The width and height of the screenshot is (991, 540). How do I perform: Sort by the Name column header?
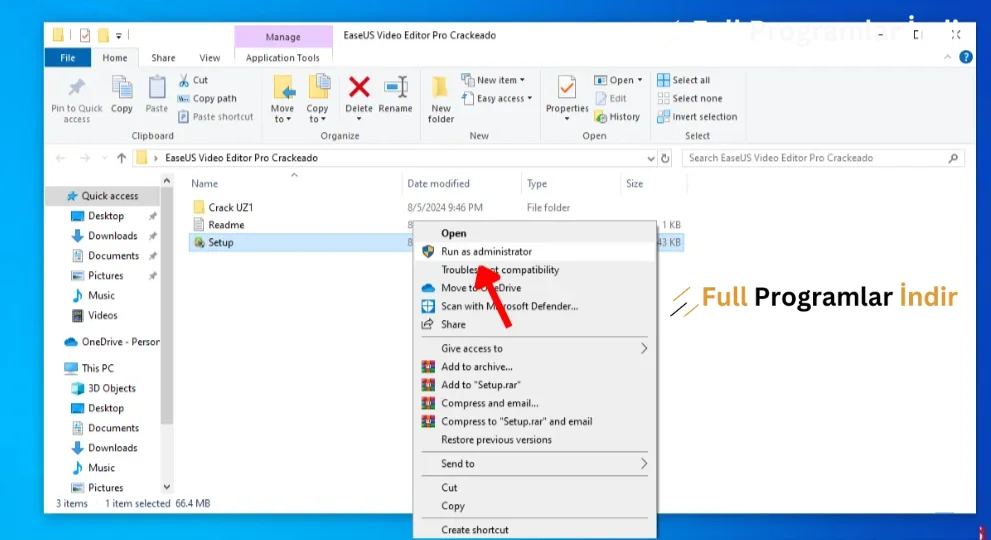tap(295, 184)
